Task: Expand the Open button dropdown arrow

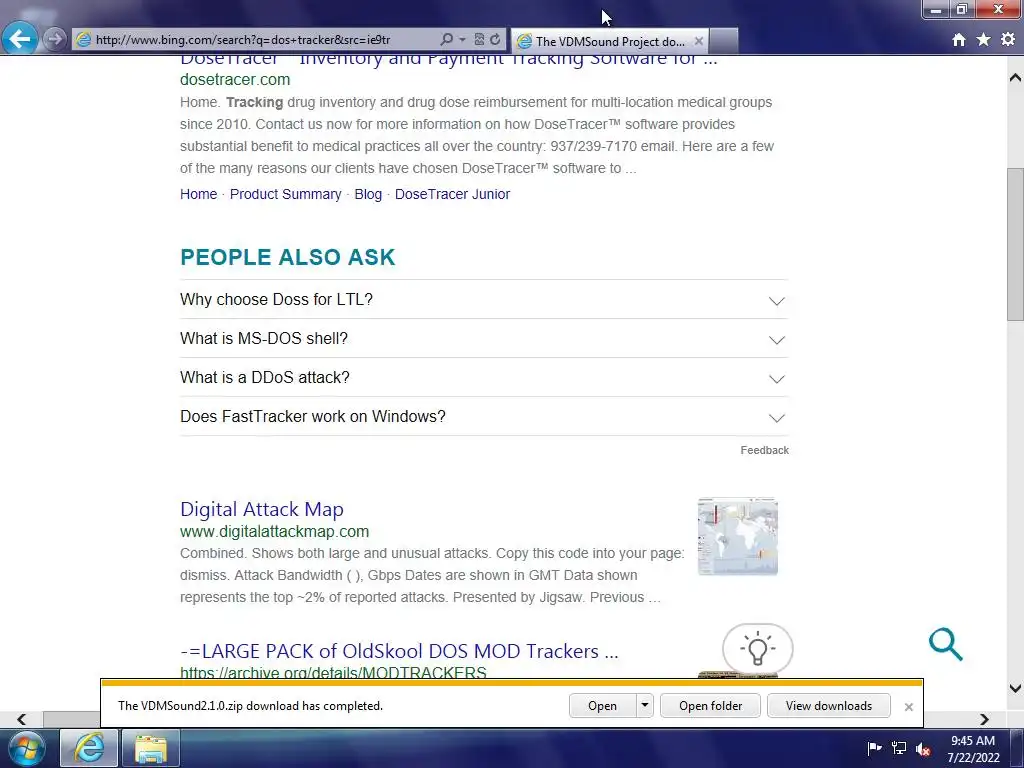Action: coord(645,706)
